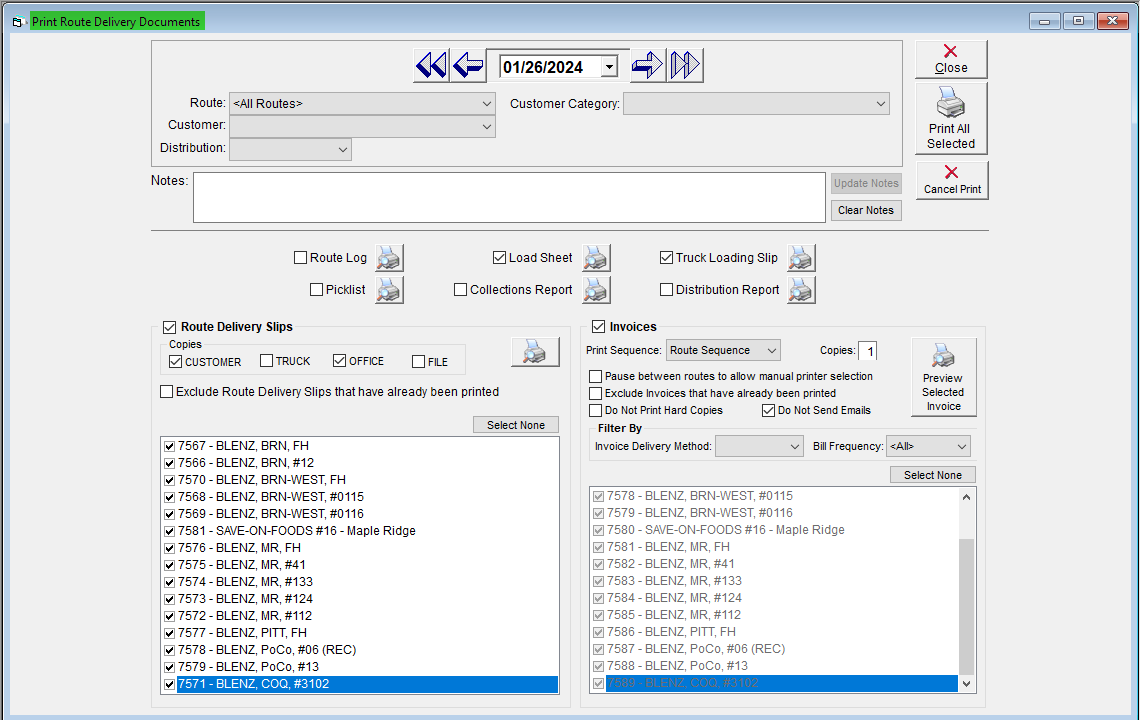This screenshot has height=720, width=1140.
Task: Uncheck the CUSTOMER copies checkbox
Action: click(x=175, y=361)
